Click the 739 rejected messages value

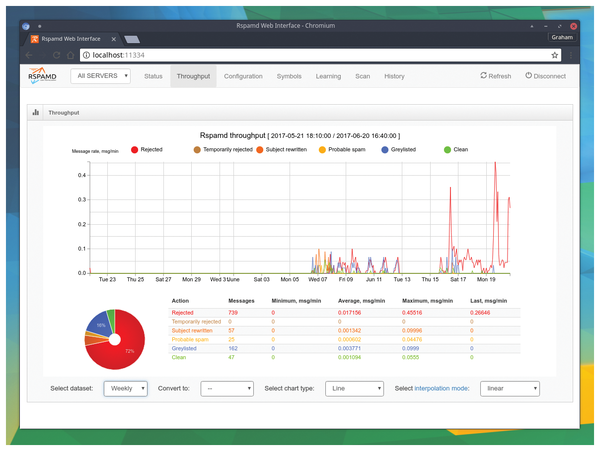click(233, 313)
